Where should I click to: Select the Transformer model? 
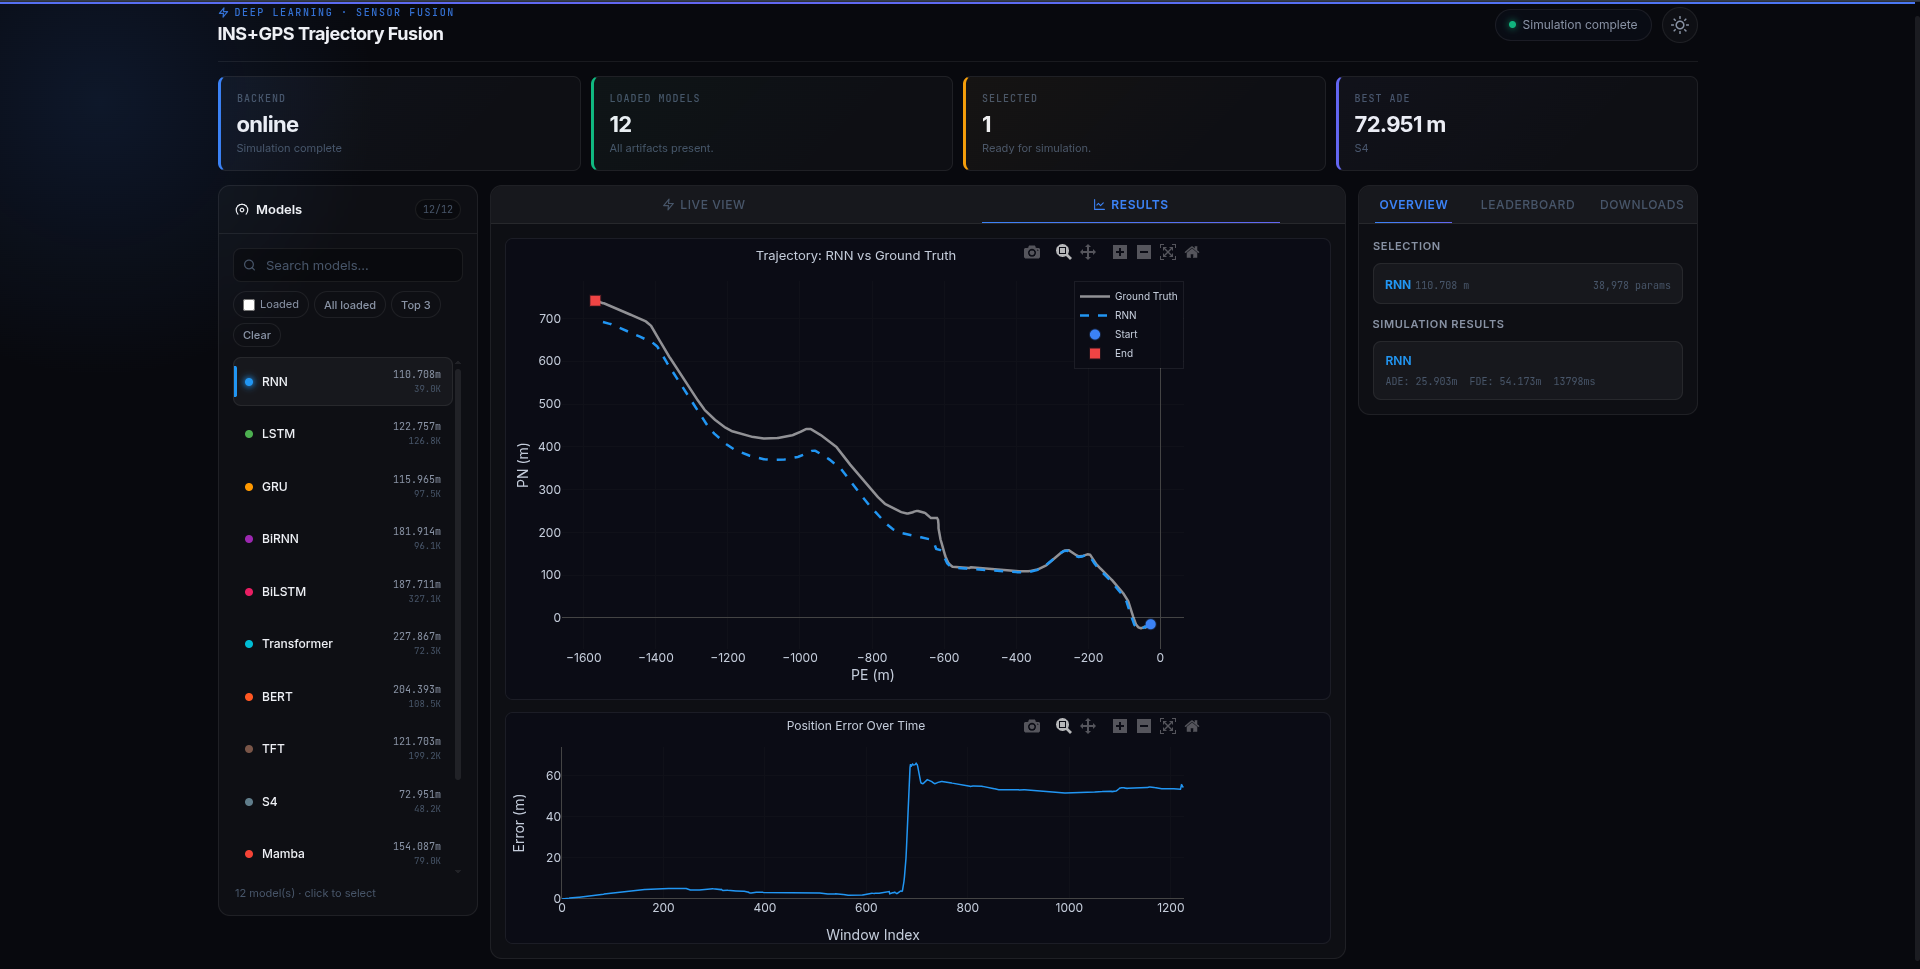coord(343,644)
